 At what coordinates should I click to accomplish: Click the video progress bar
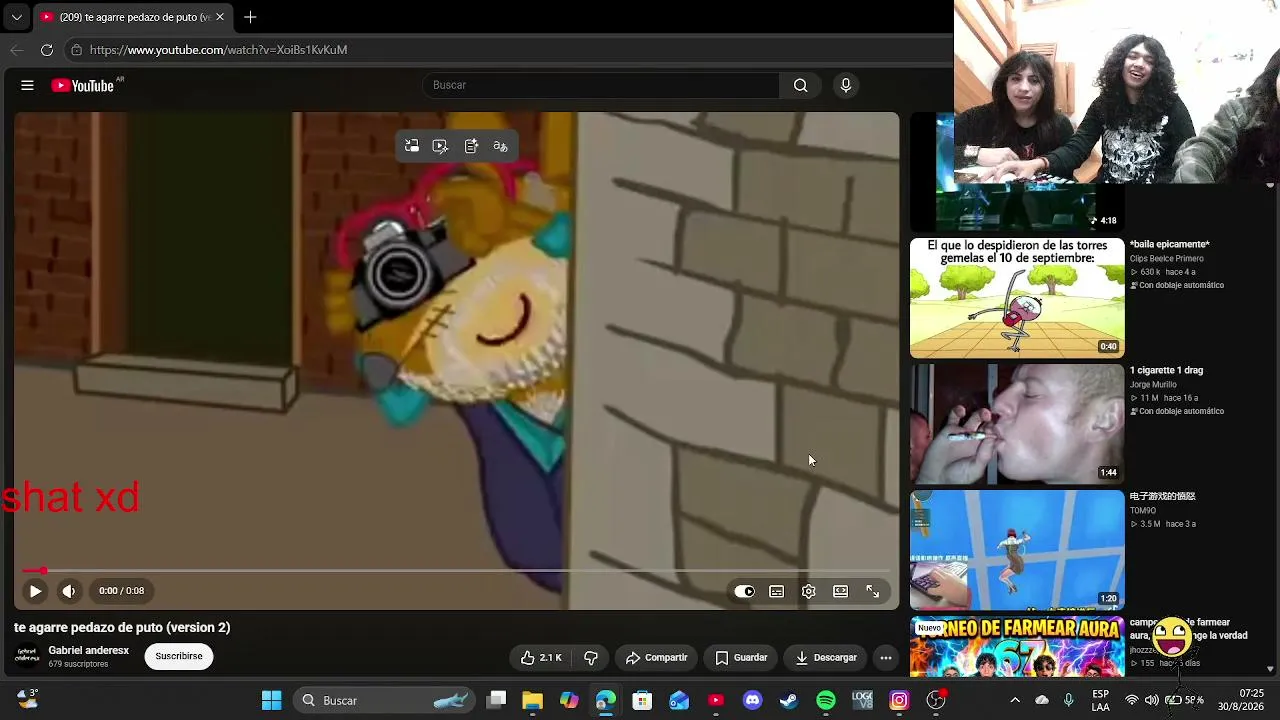tap(456, 571)
